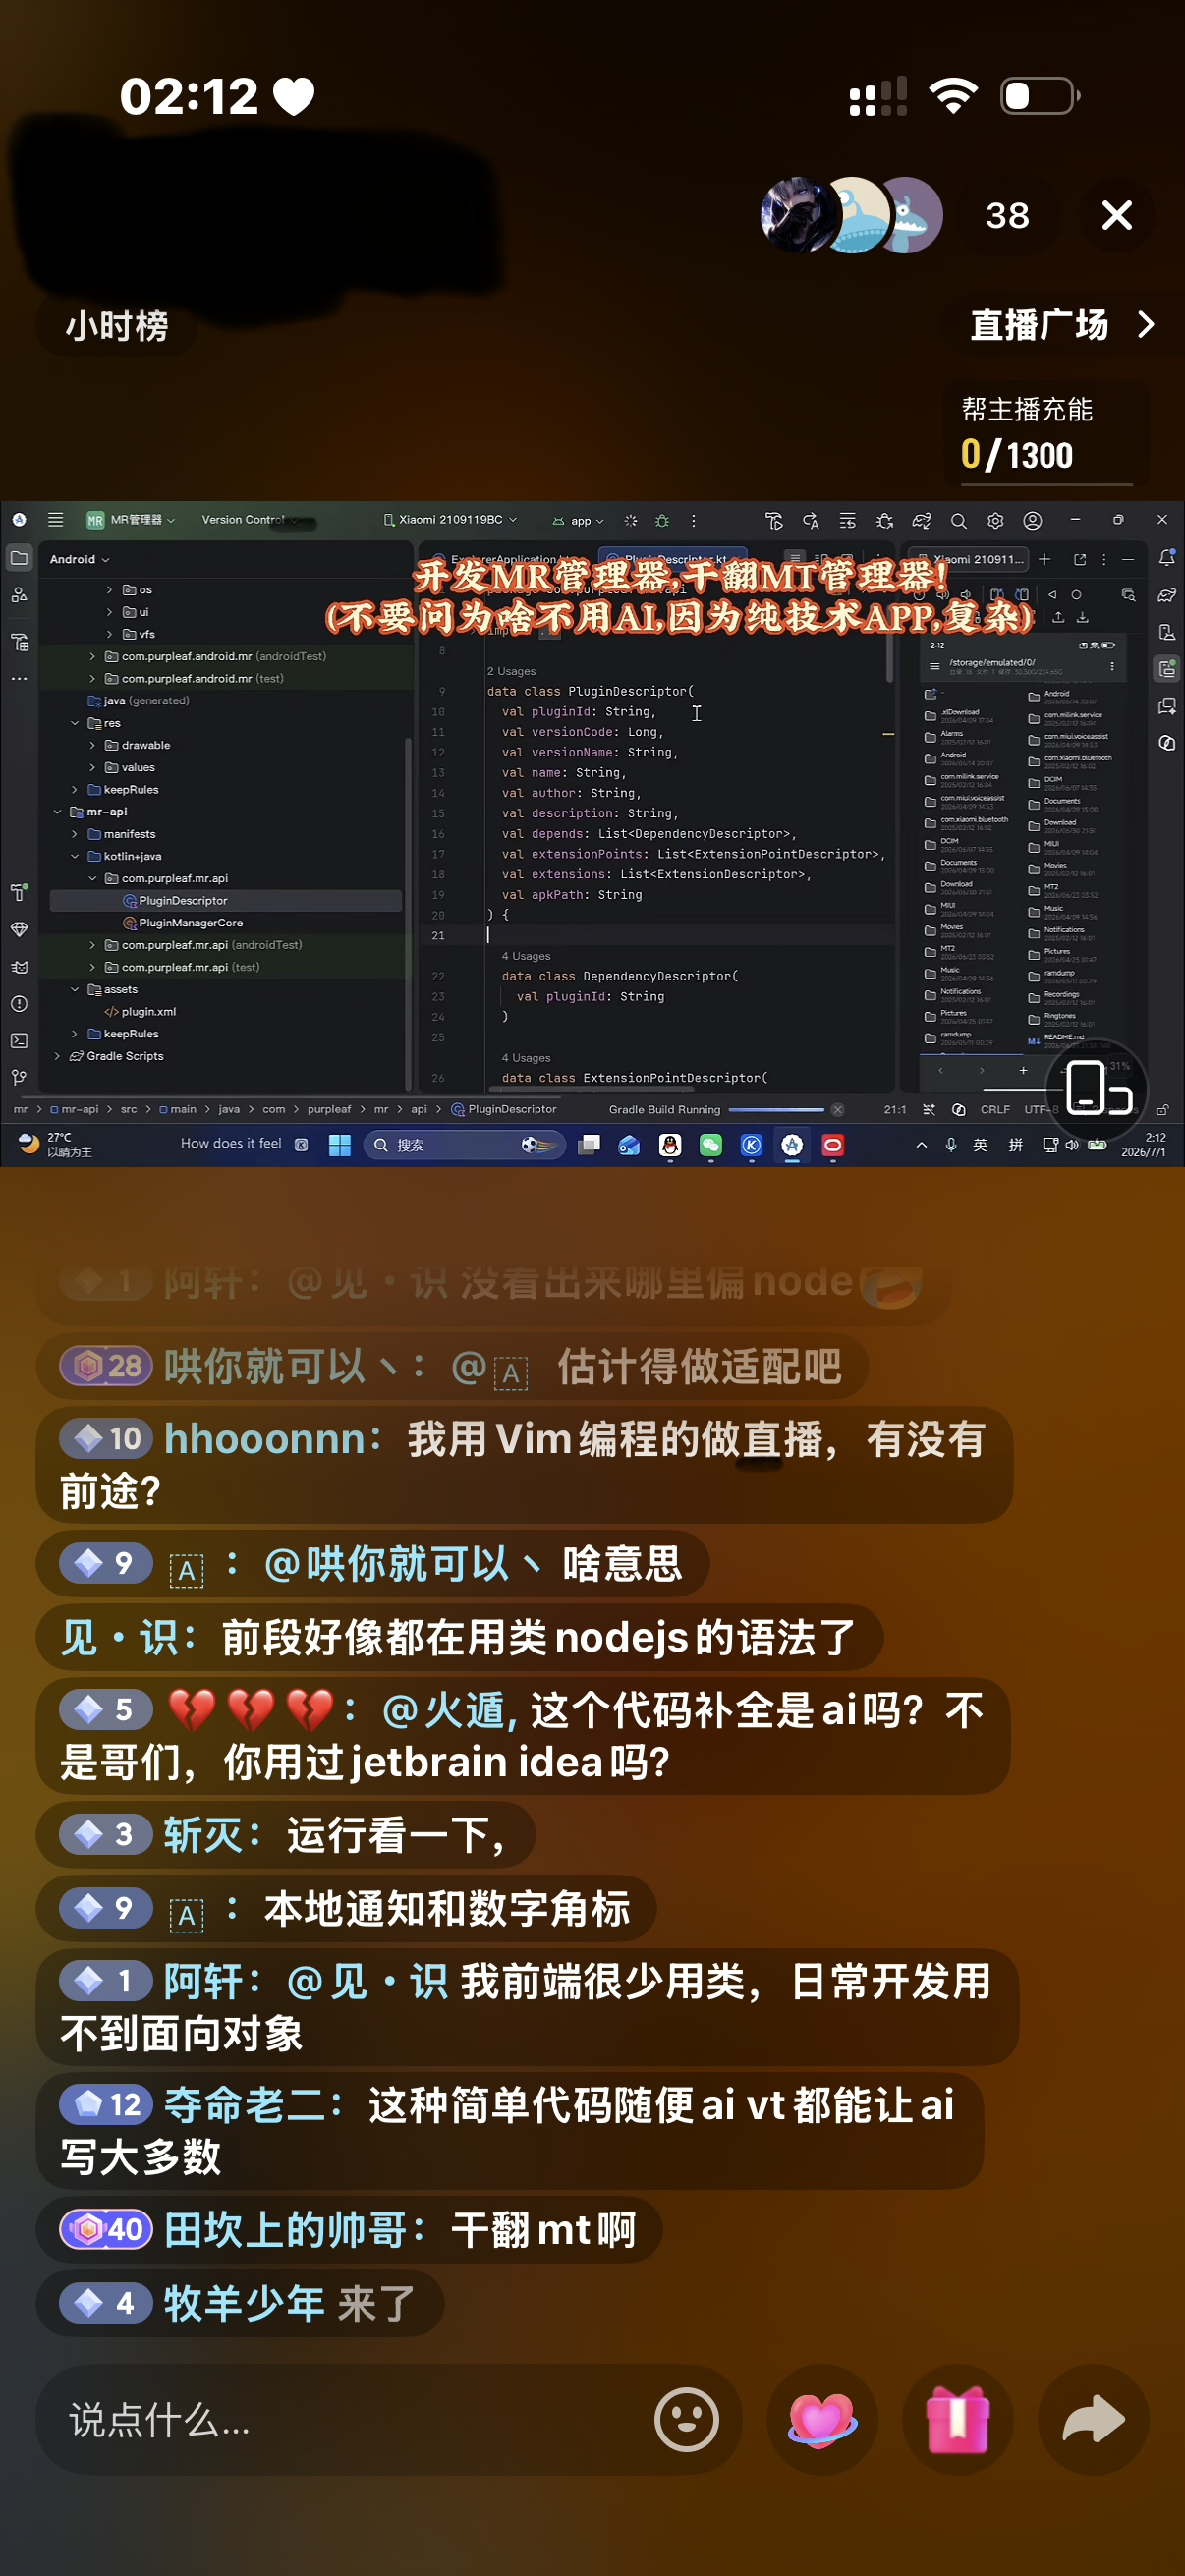Open the Logcat cat icon tool window
Viewport: 1185px width, 2576px height.
pos(19,967)
